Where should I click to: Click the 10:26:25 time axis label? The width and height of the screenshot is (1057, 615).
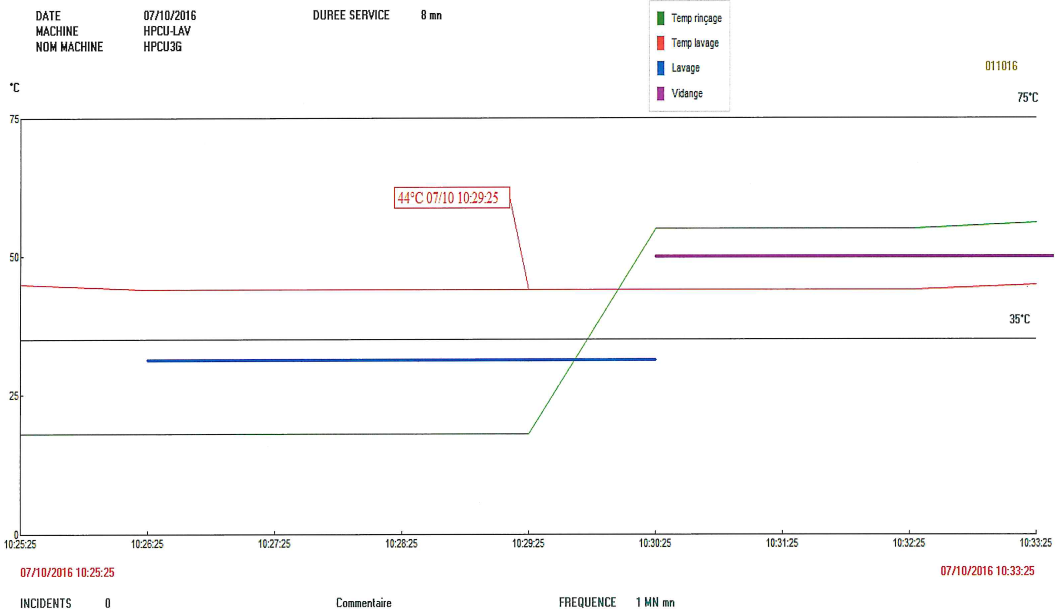point(148,545)
